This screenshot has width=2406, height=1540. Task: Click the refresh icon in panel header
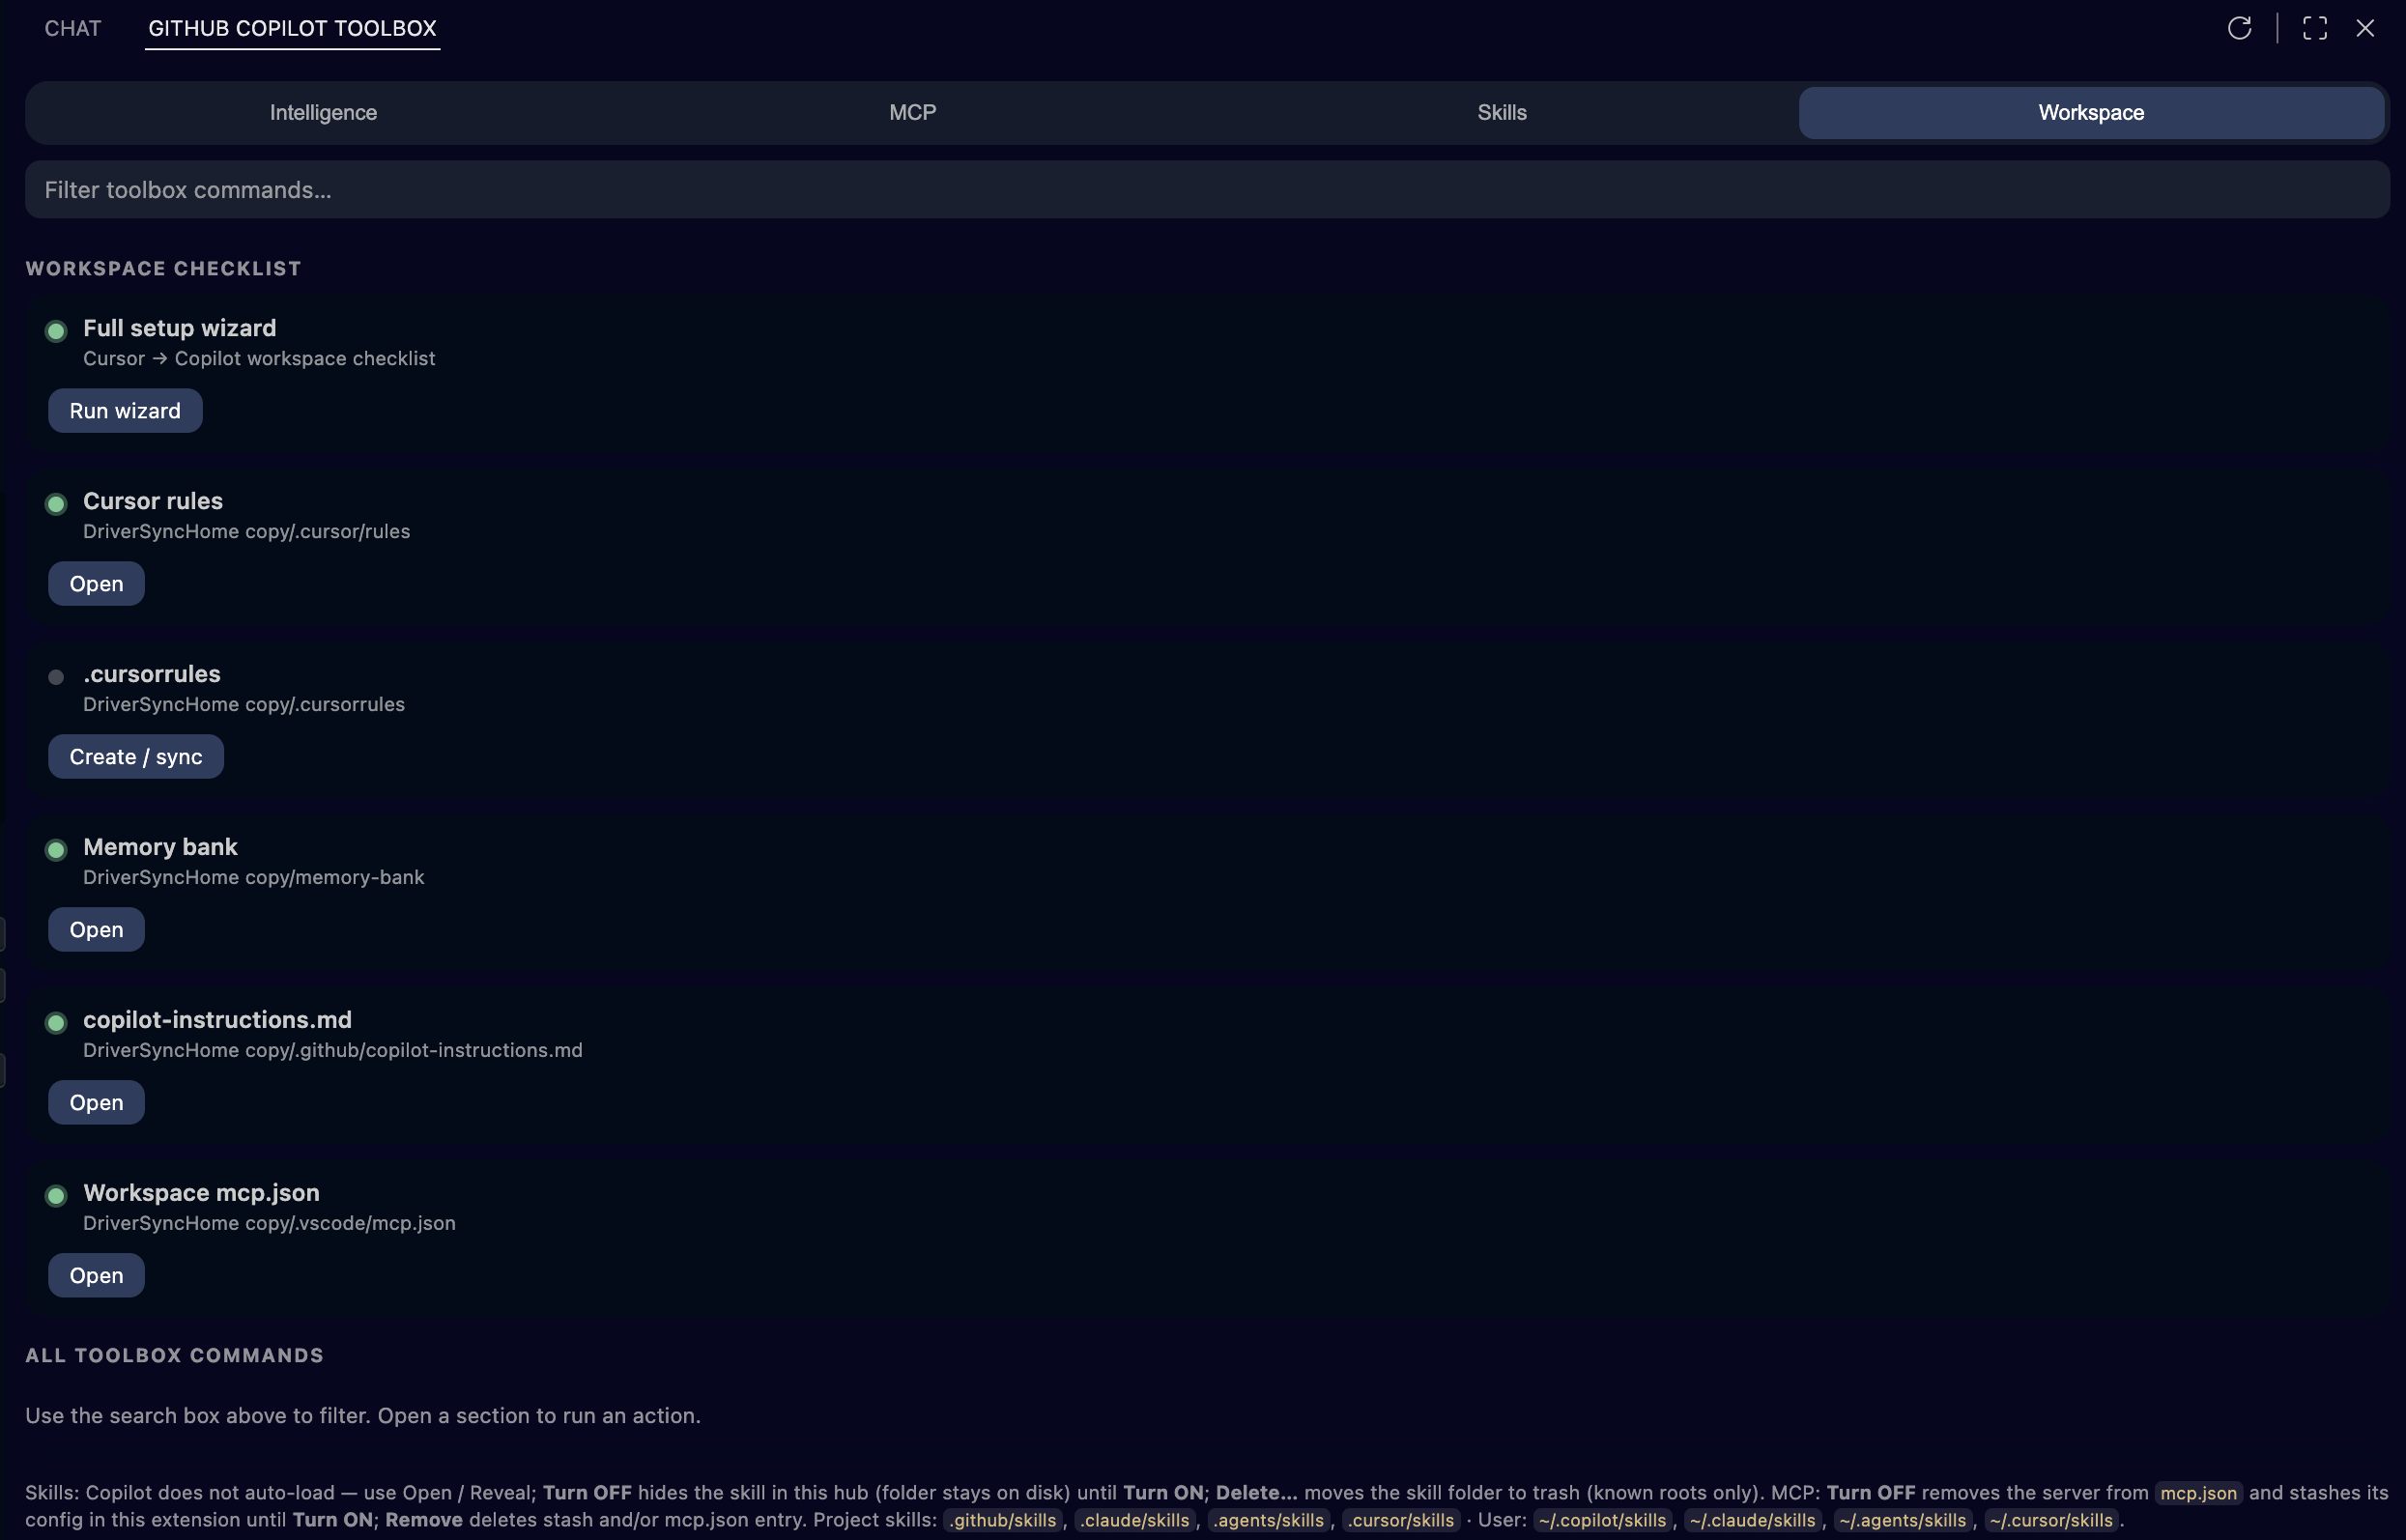[2239, 28]
